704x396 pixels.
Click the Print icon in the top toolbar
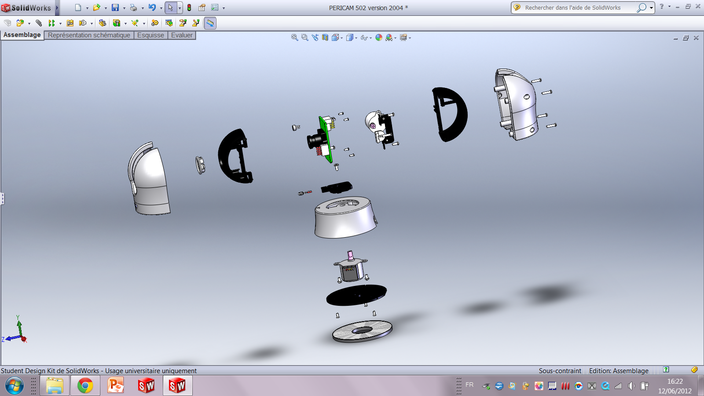coord(133,8)
